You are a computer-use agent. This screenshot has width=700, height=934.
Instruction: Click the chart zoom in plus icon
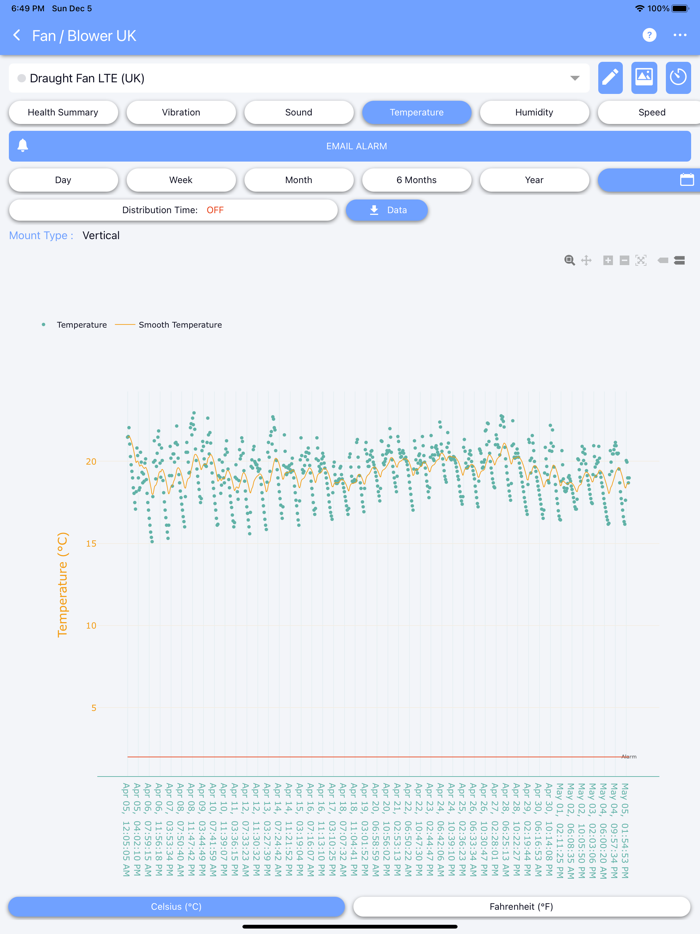pos(607,260)
